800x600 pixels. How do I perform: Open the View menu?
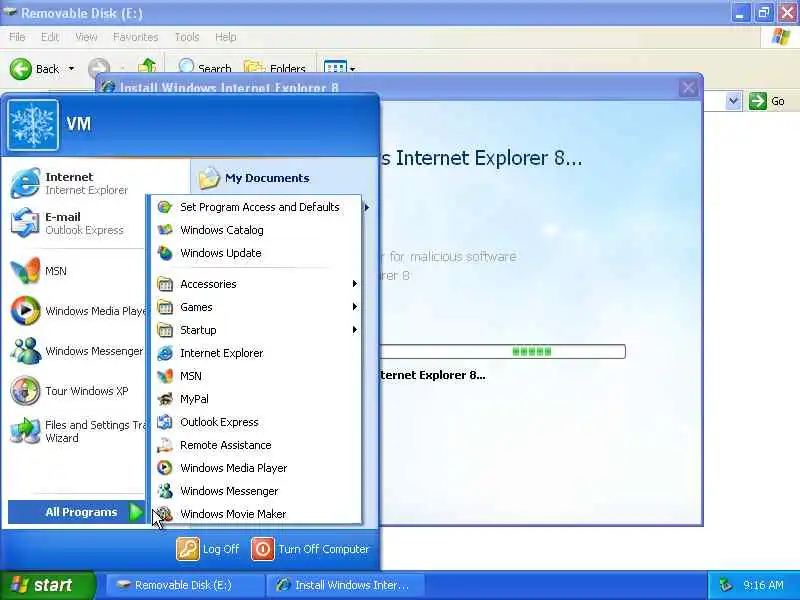[x=86, y=37]
